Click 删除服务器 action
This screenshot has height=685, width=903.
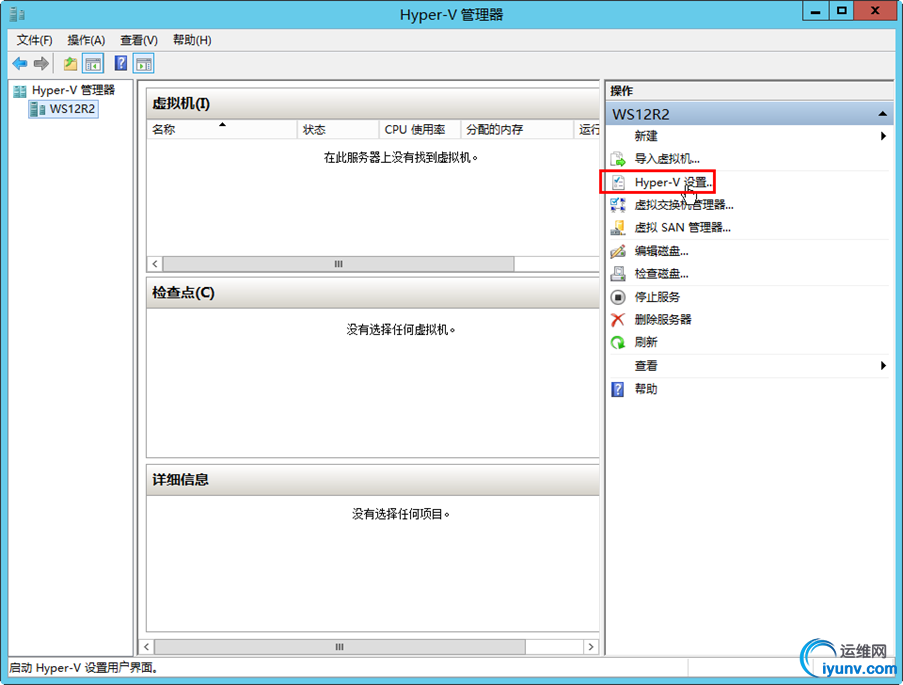tap(663, 319)
